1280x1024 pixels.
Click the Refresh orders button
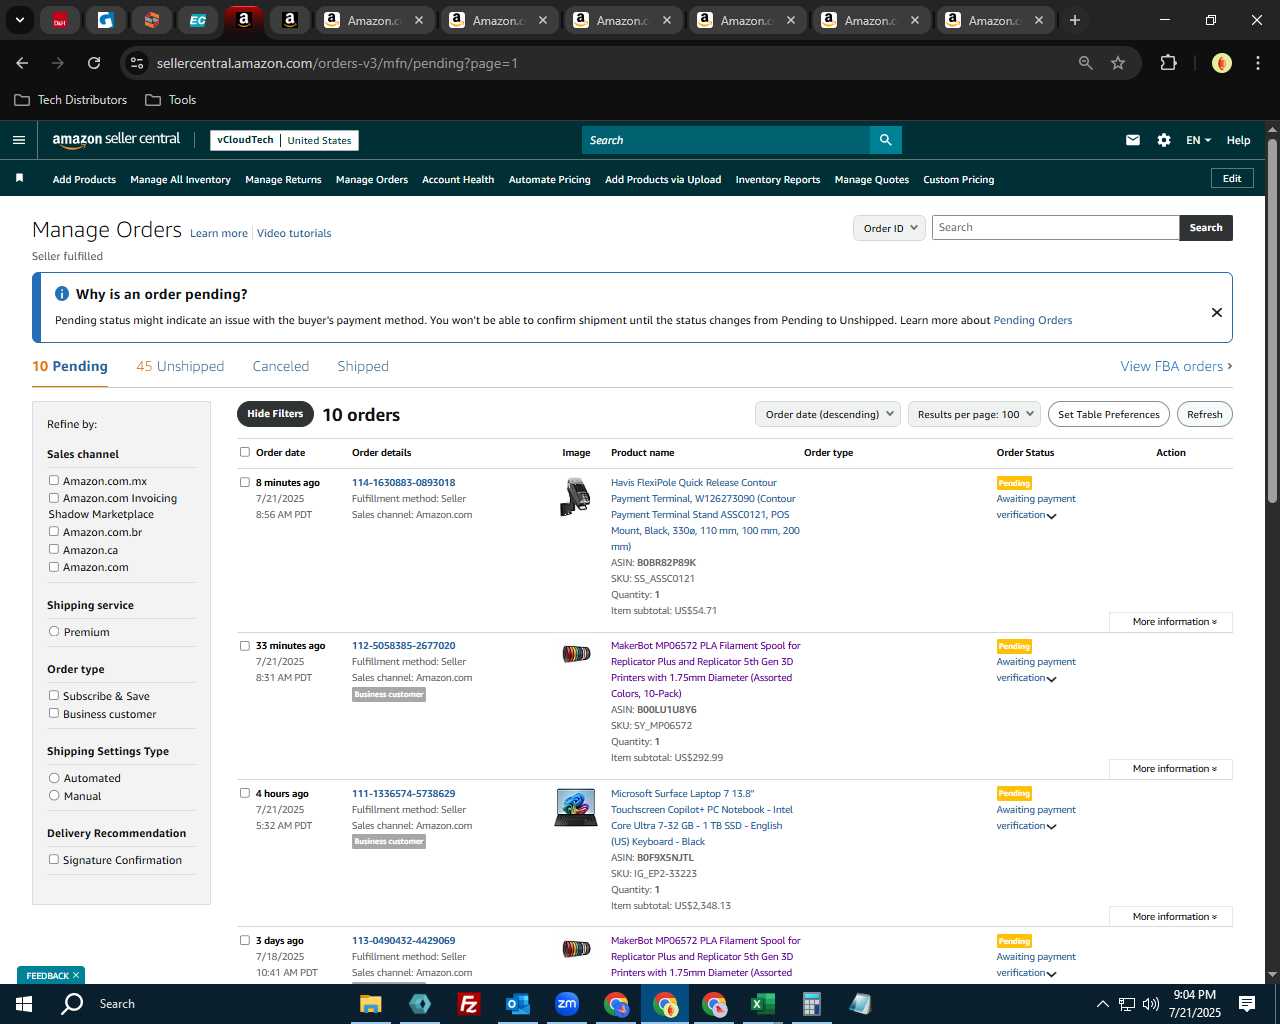coord(1205,414)
